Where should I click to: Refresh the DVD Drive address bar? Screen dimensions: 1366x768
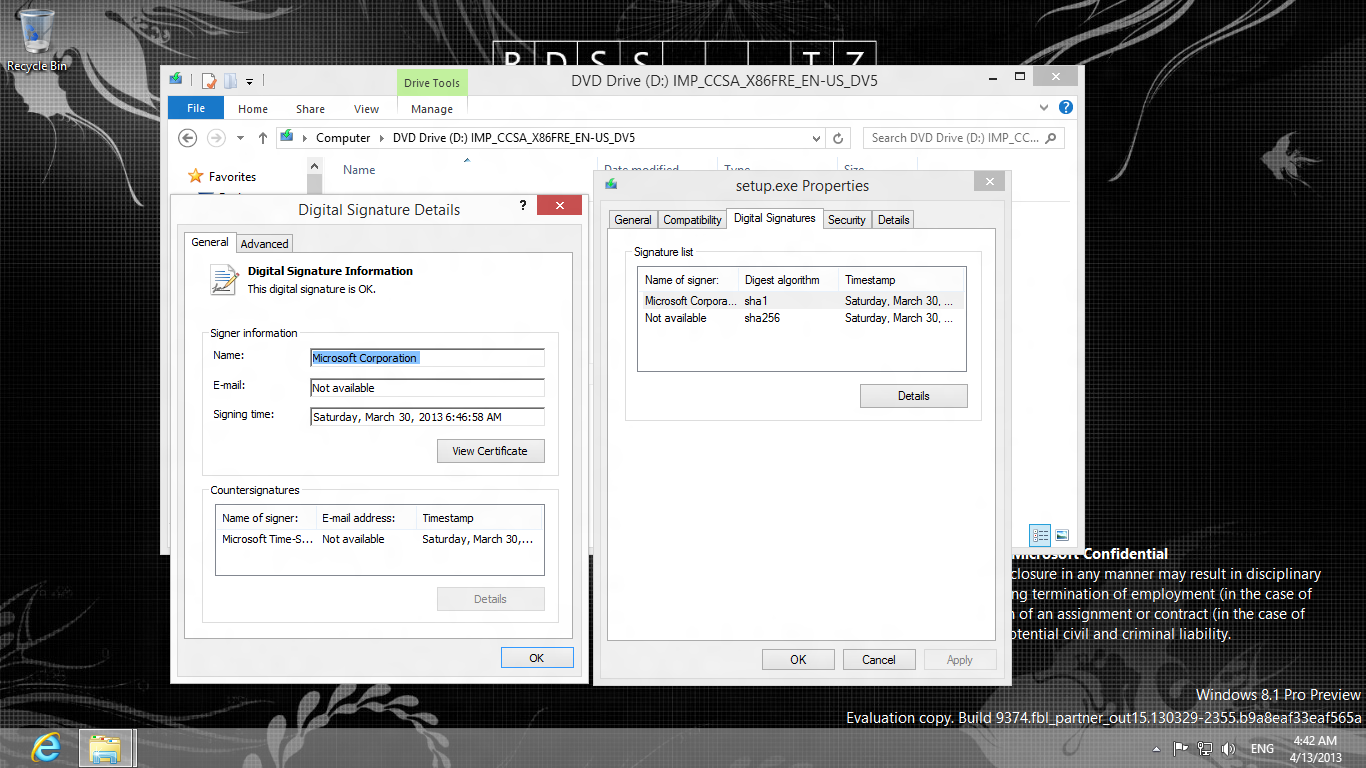(839, 138)
